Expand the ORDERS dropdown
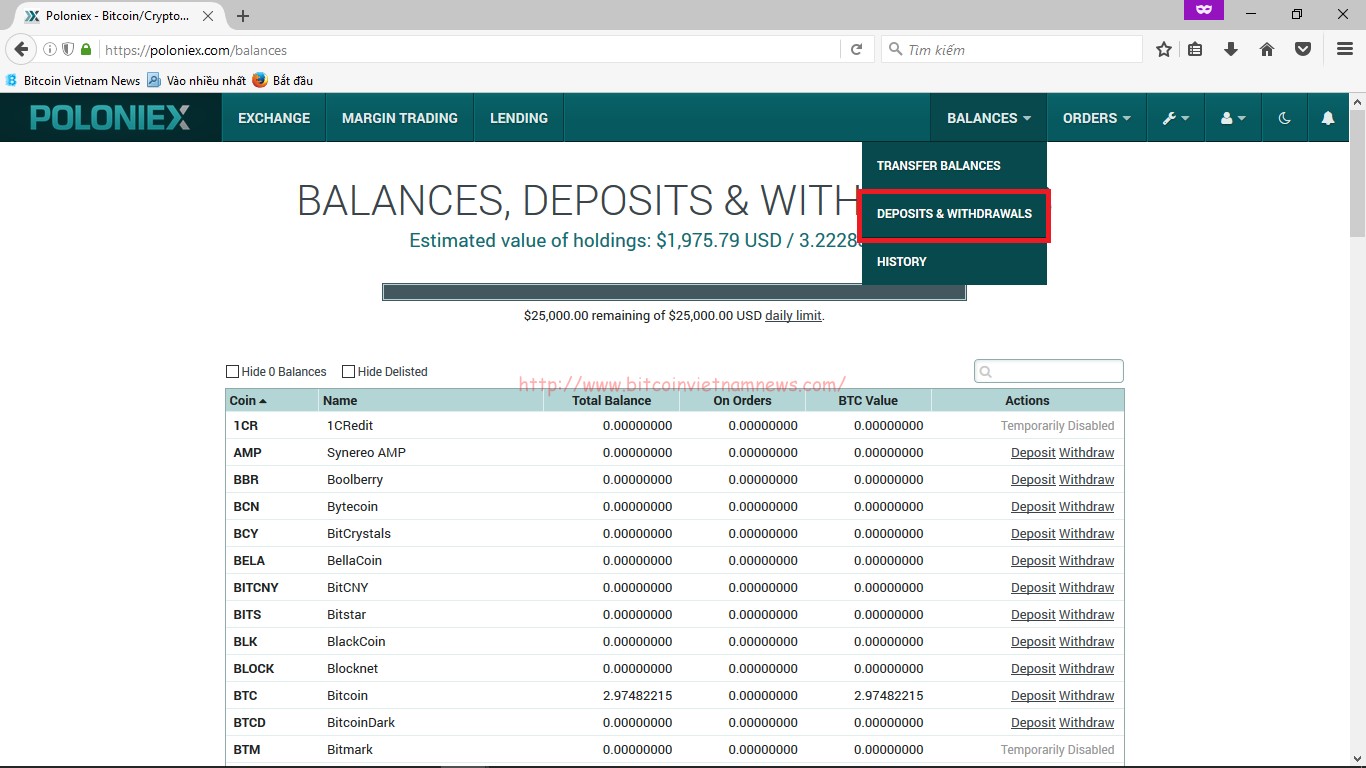Screen dimensions: 1366x768 [x=1096, y=118]
